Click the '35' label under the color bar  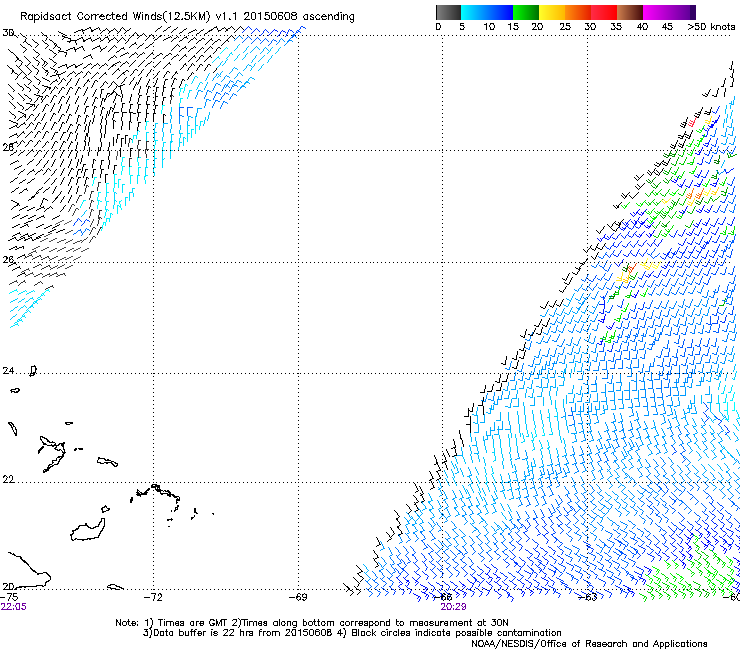tap(616, 26)
